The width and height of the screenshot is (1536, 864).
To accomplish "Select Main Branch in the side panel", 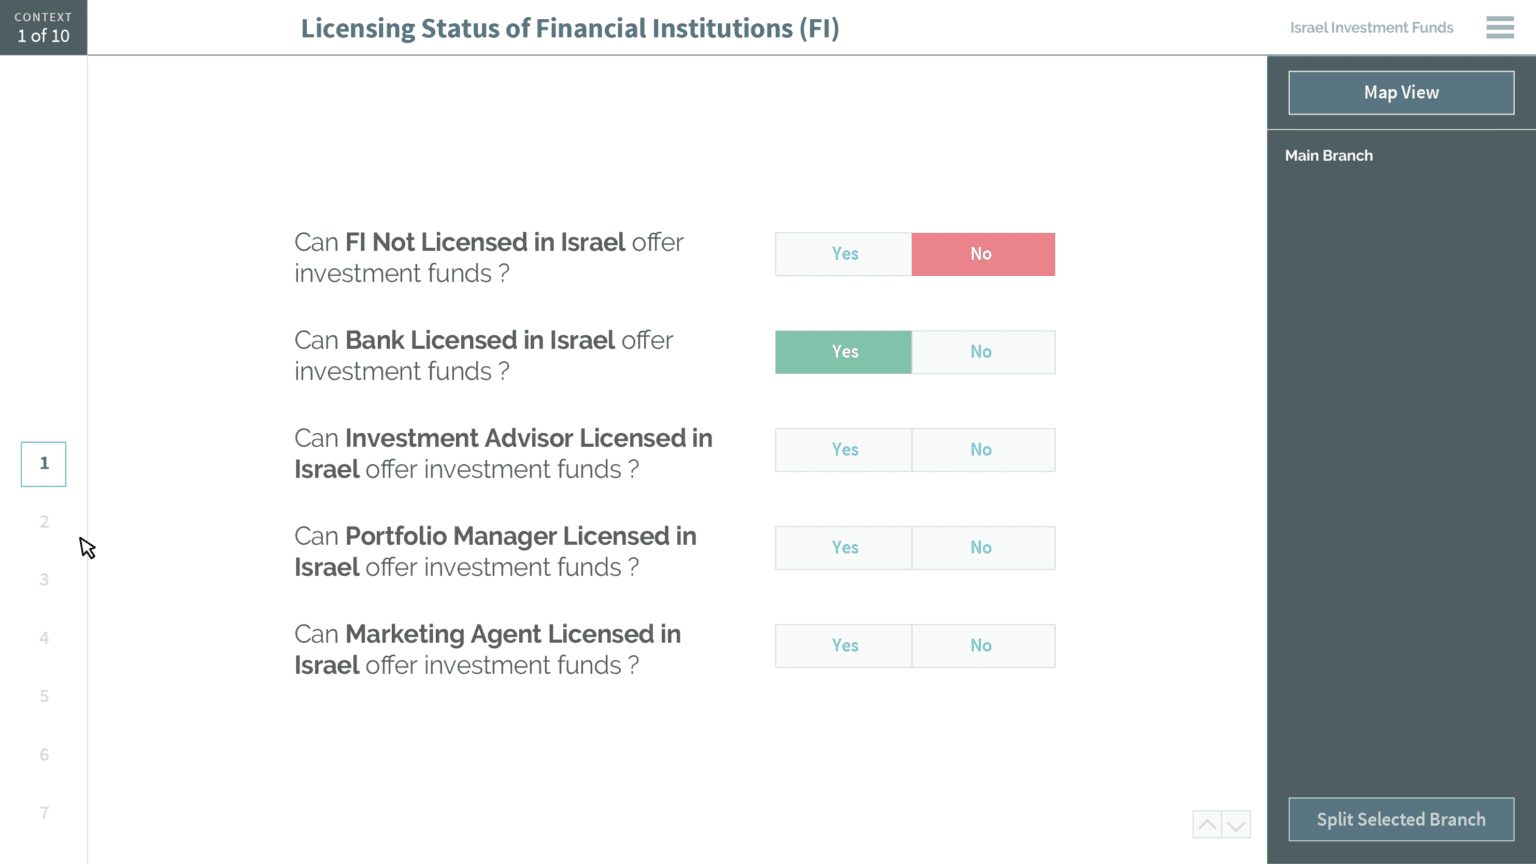I will click(1328, 156).
